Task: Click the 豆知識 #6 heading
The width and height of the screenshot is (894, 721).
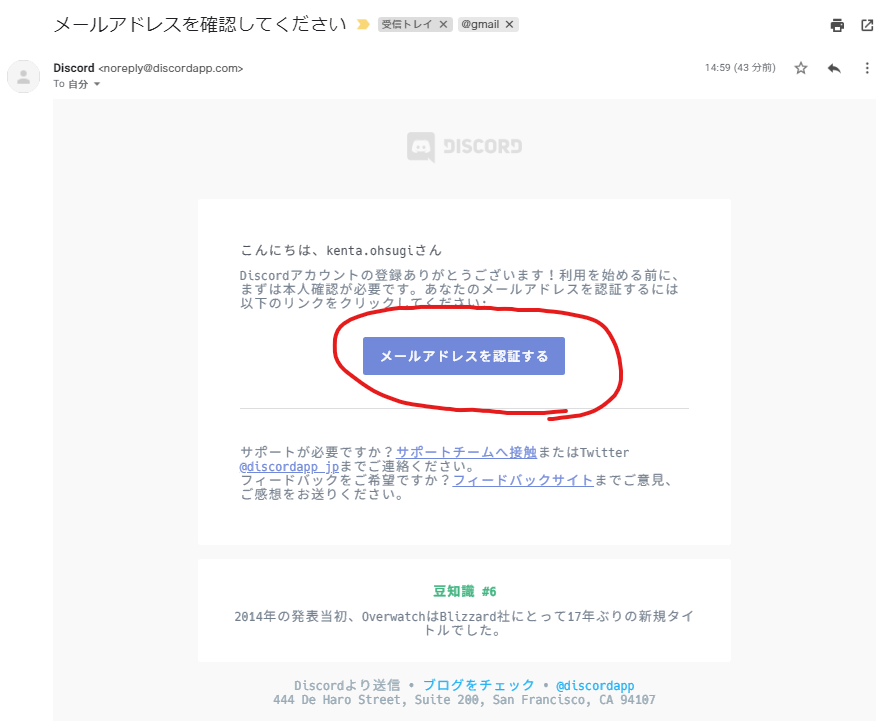Action: click(x=464, y=592)
